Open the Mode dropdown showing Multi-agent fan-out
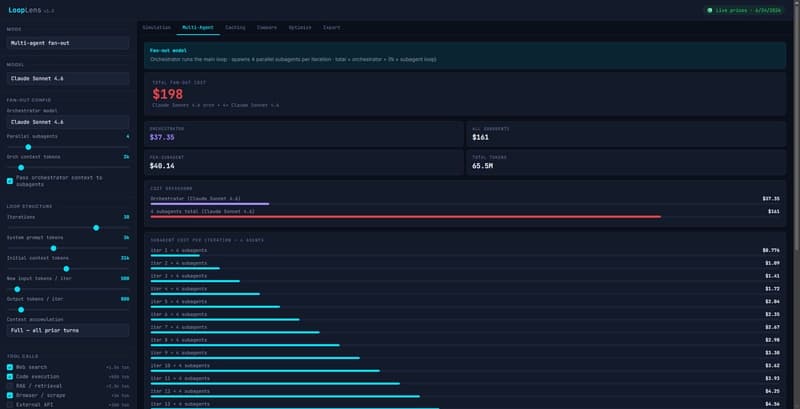The width and height of the screenshot is (800, 409). (x=68, y=43)
